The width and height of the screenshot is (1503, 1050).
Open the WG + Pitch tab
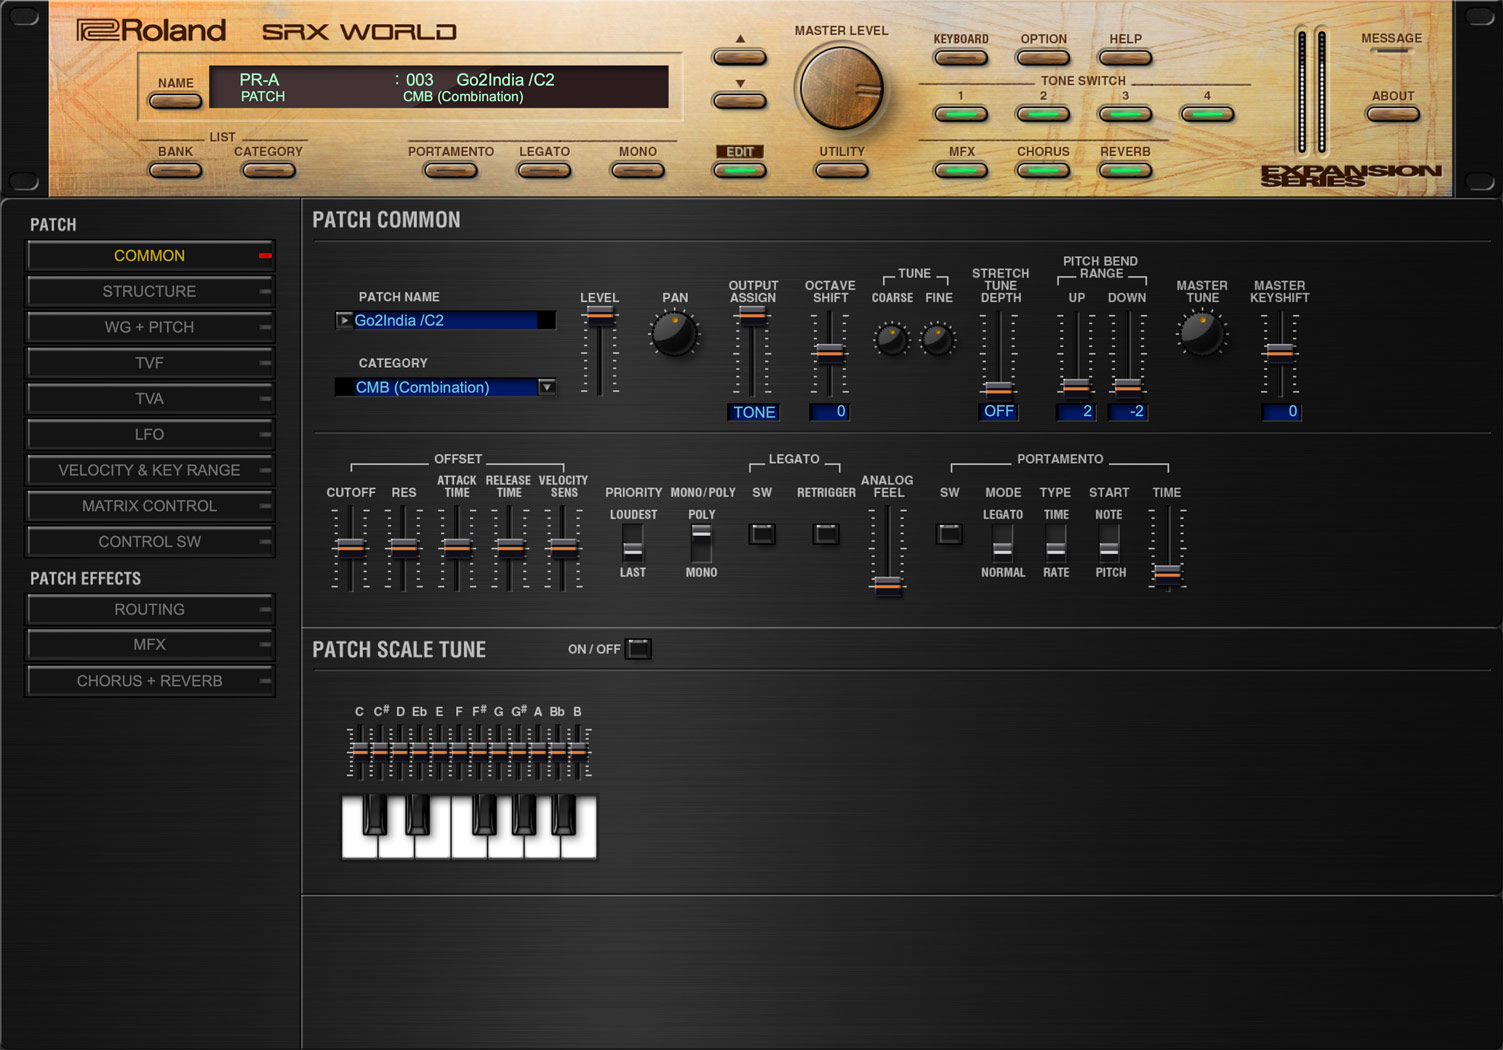coord(150,327)
